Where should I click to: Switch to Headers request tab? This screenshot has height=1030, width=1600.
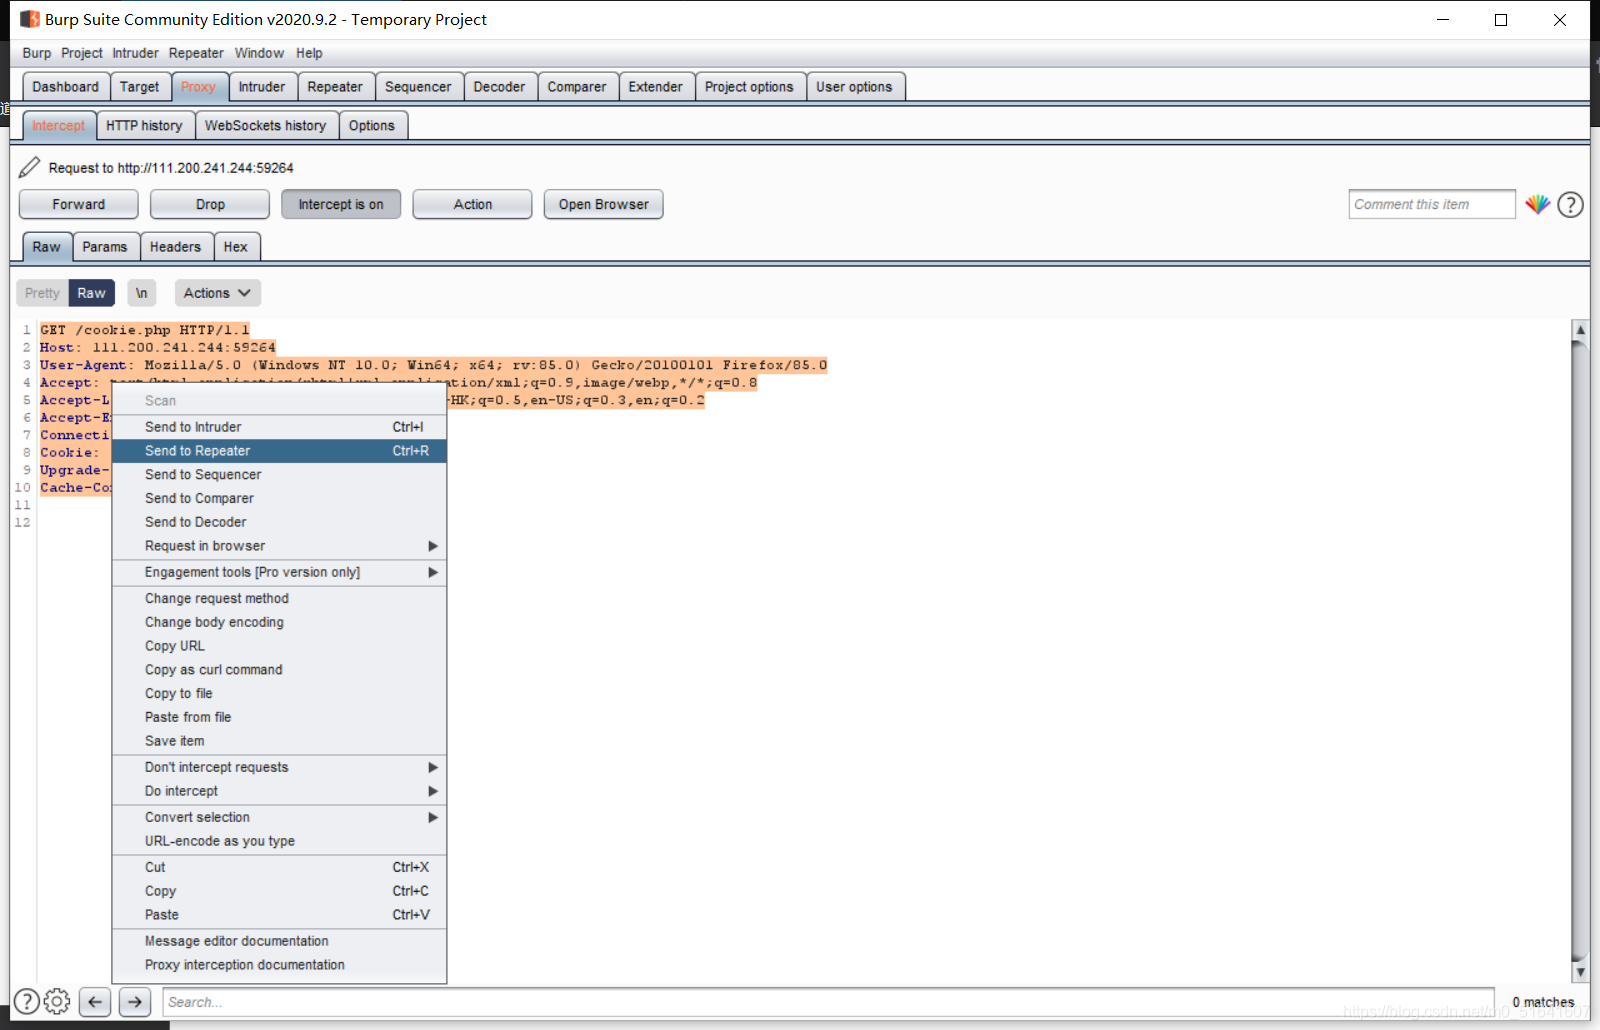pyautogui.click(x=175, y=247)
